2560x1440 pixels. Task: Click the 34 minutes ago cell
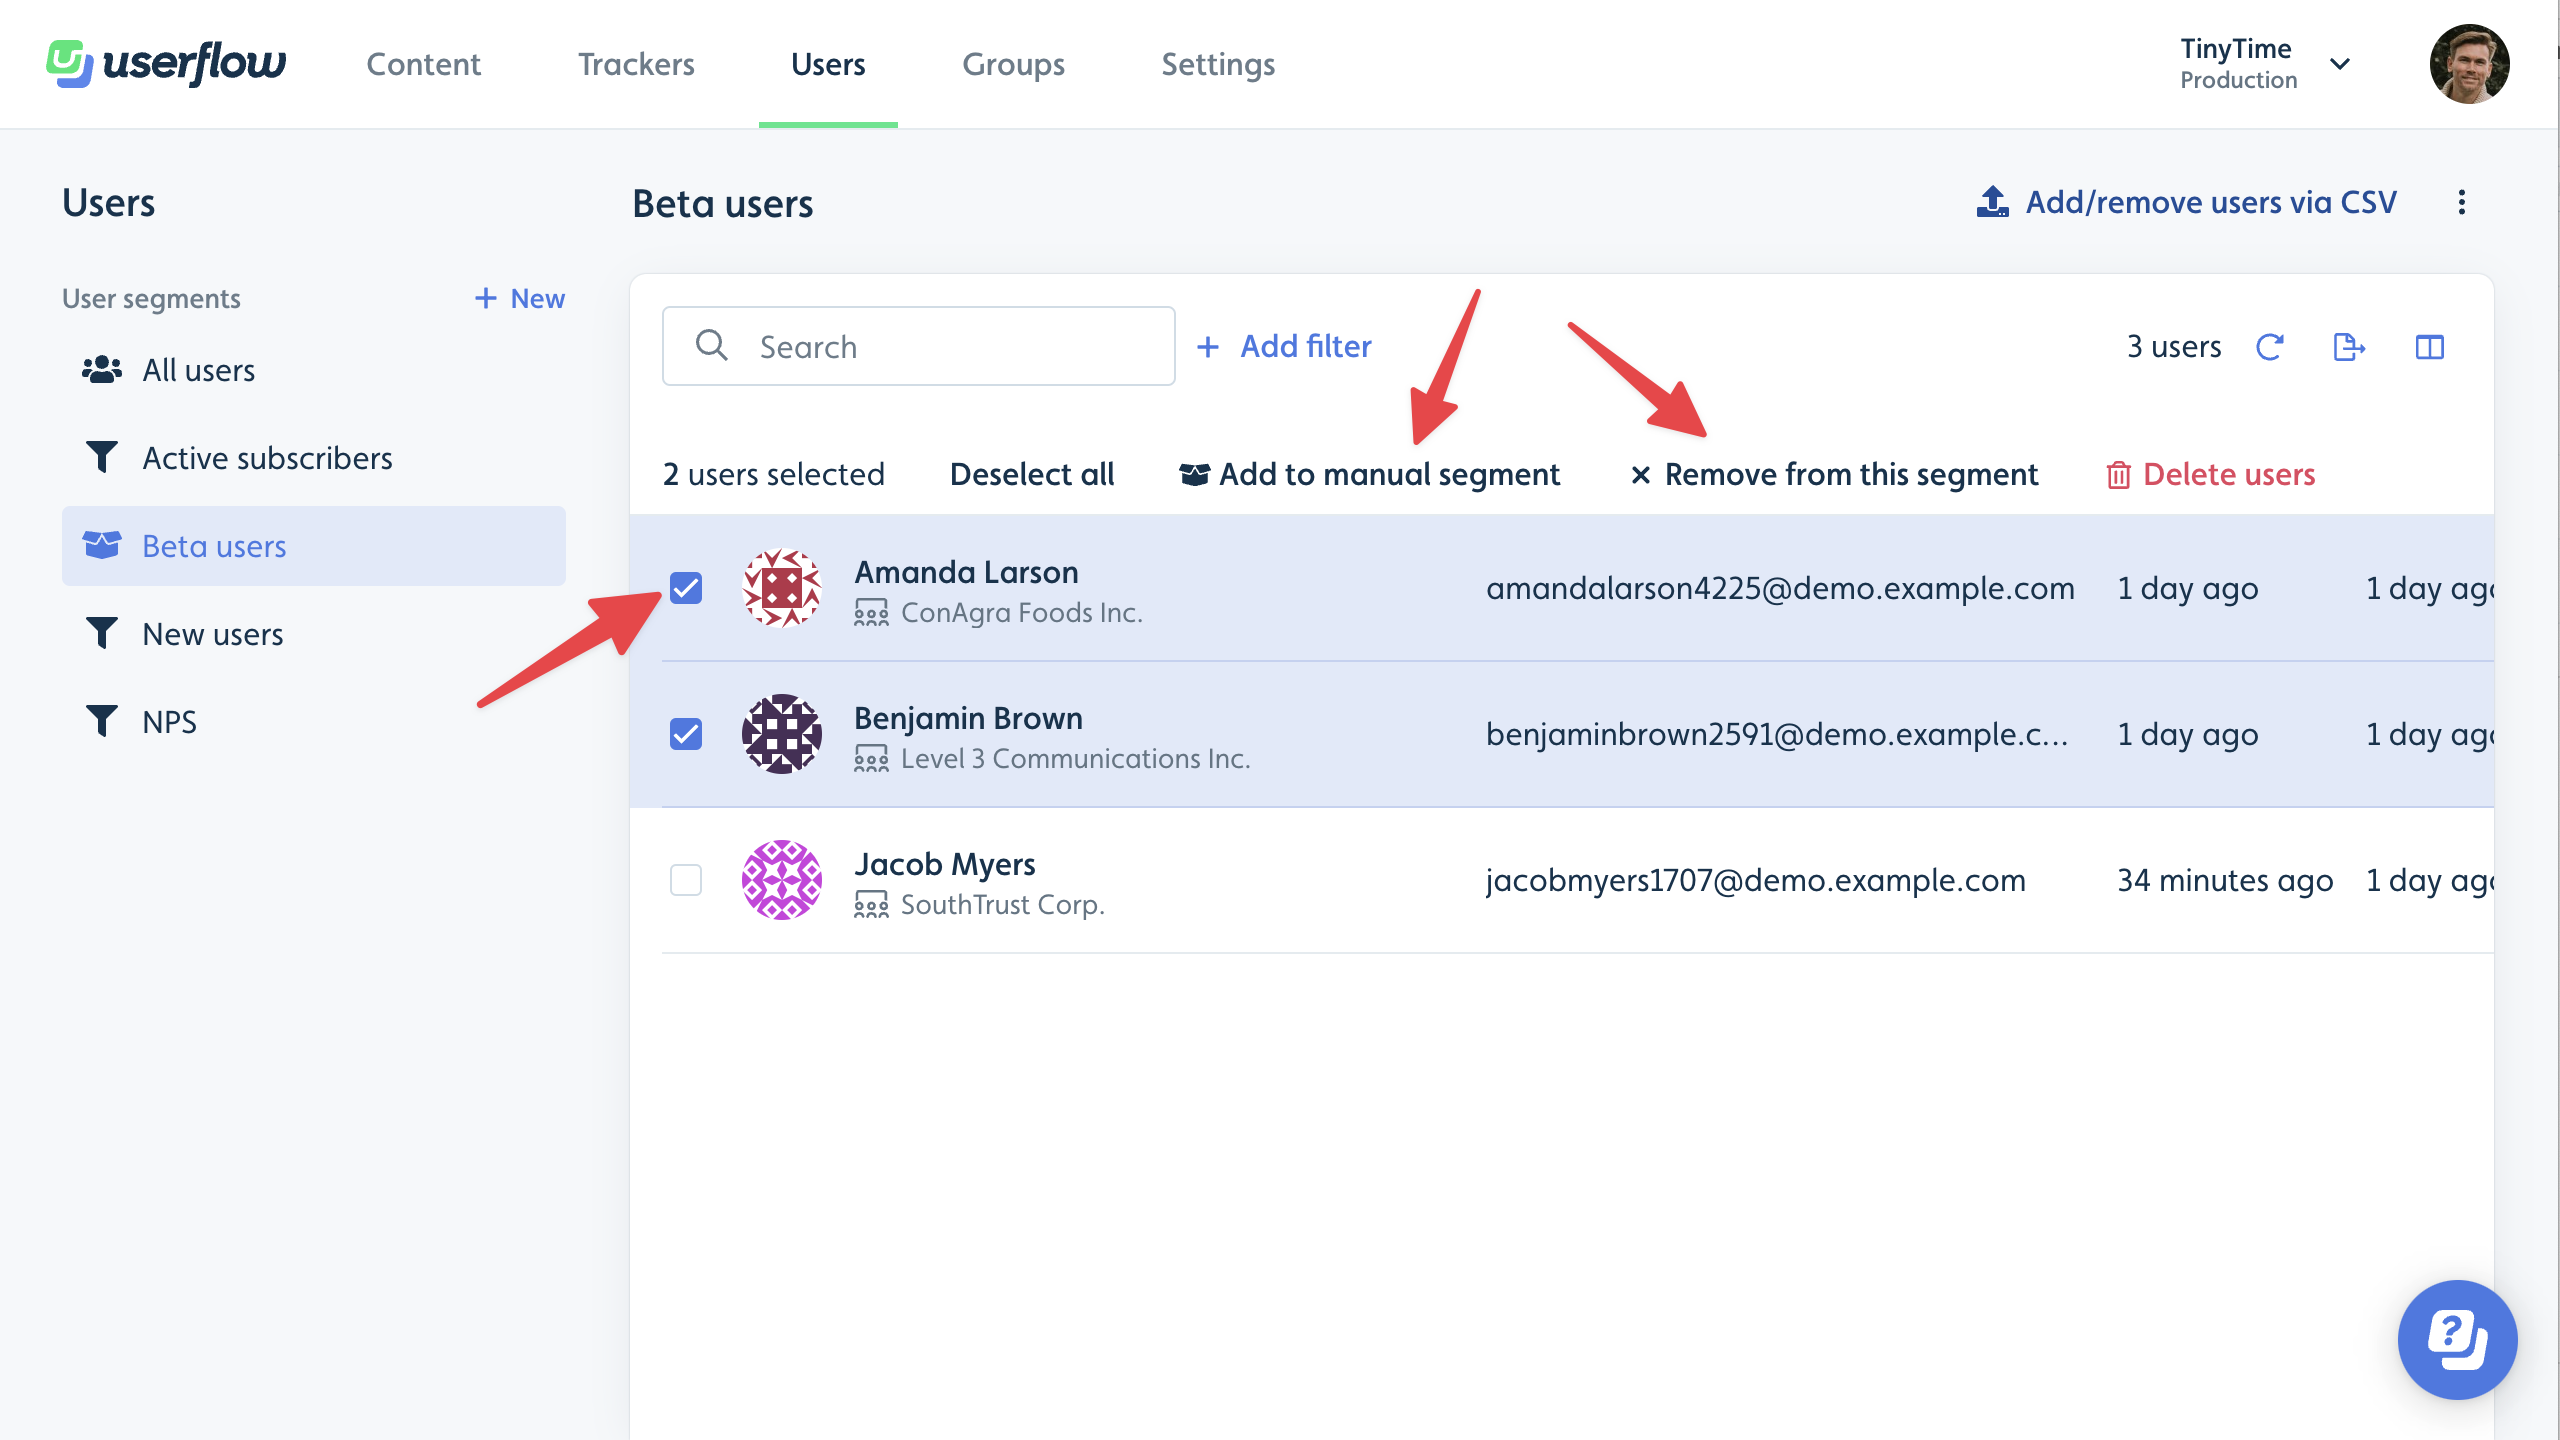pos(2225,880)
